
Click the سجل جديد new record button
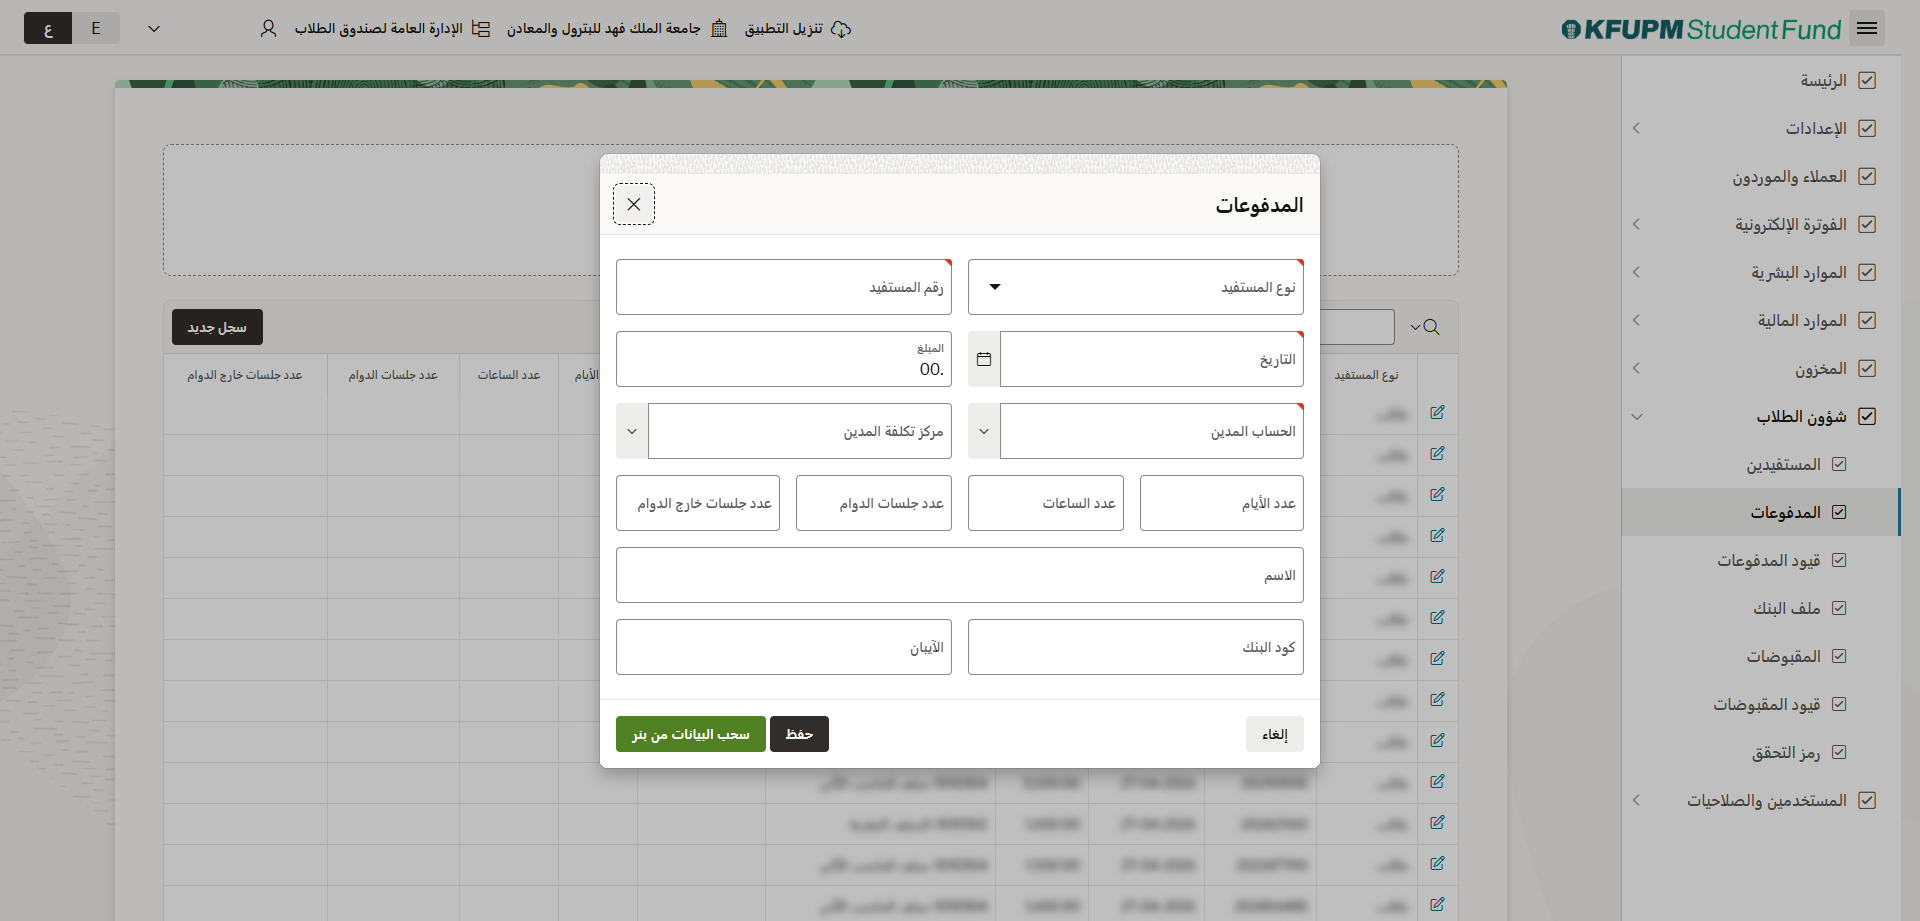(x=217, y=327)
